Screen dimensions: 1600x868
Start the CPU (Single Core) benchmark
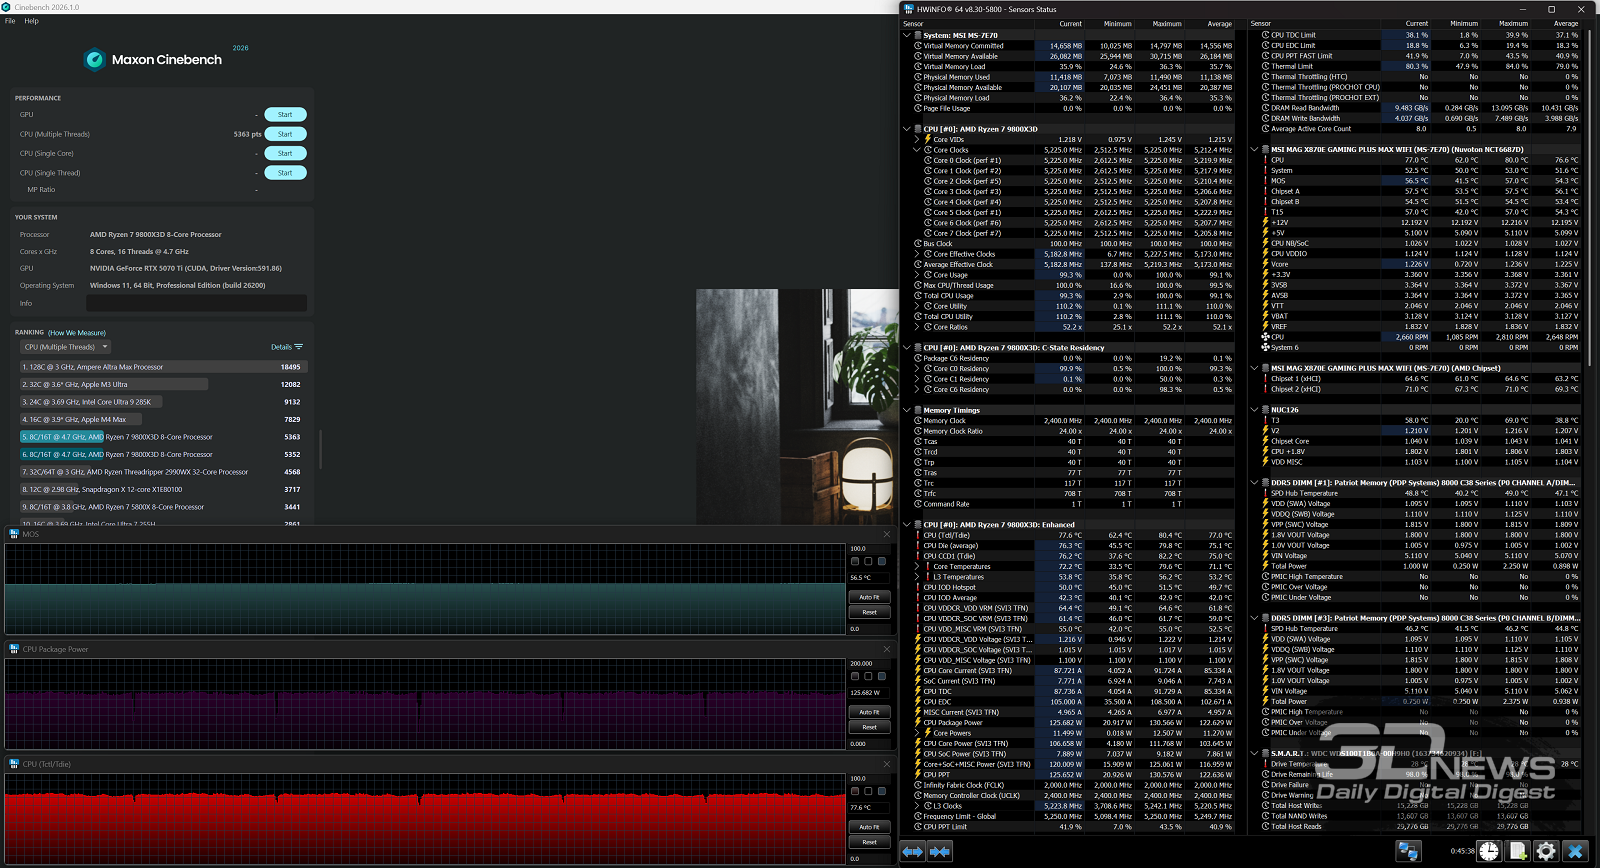[285, 153]
